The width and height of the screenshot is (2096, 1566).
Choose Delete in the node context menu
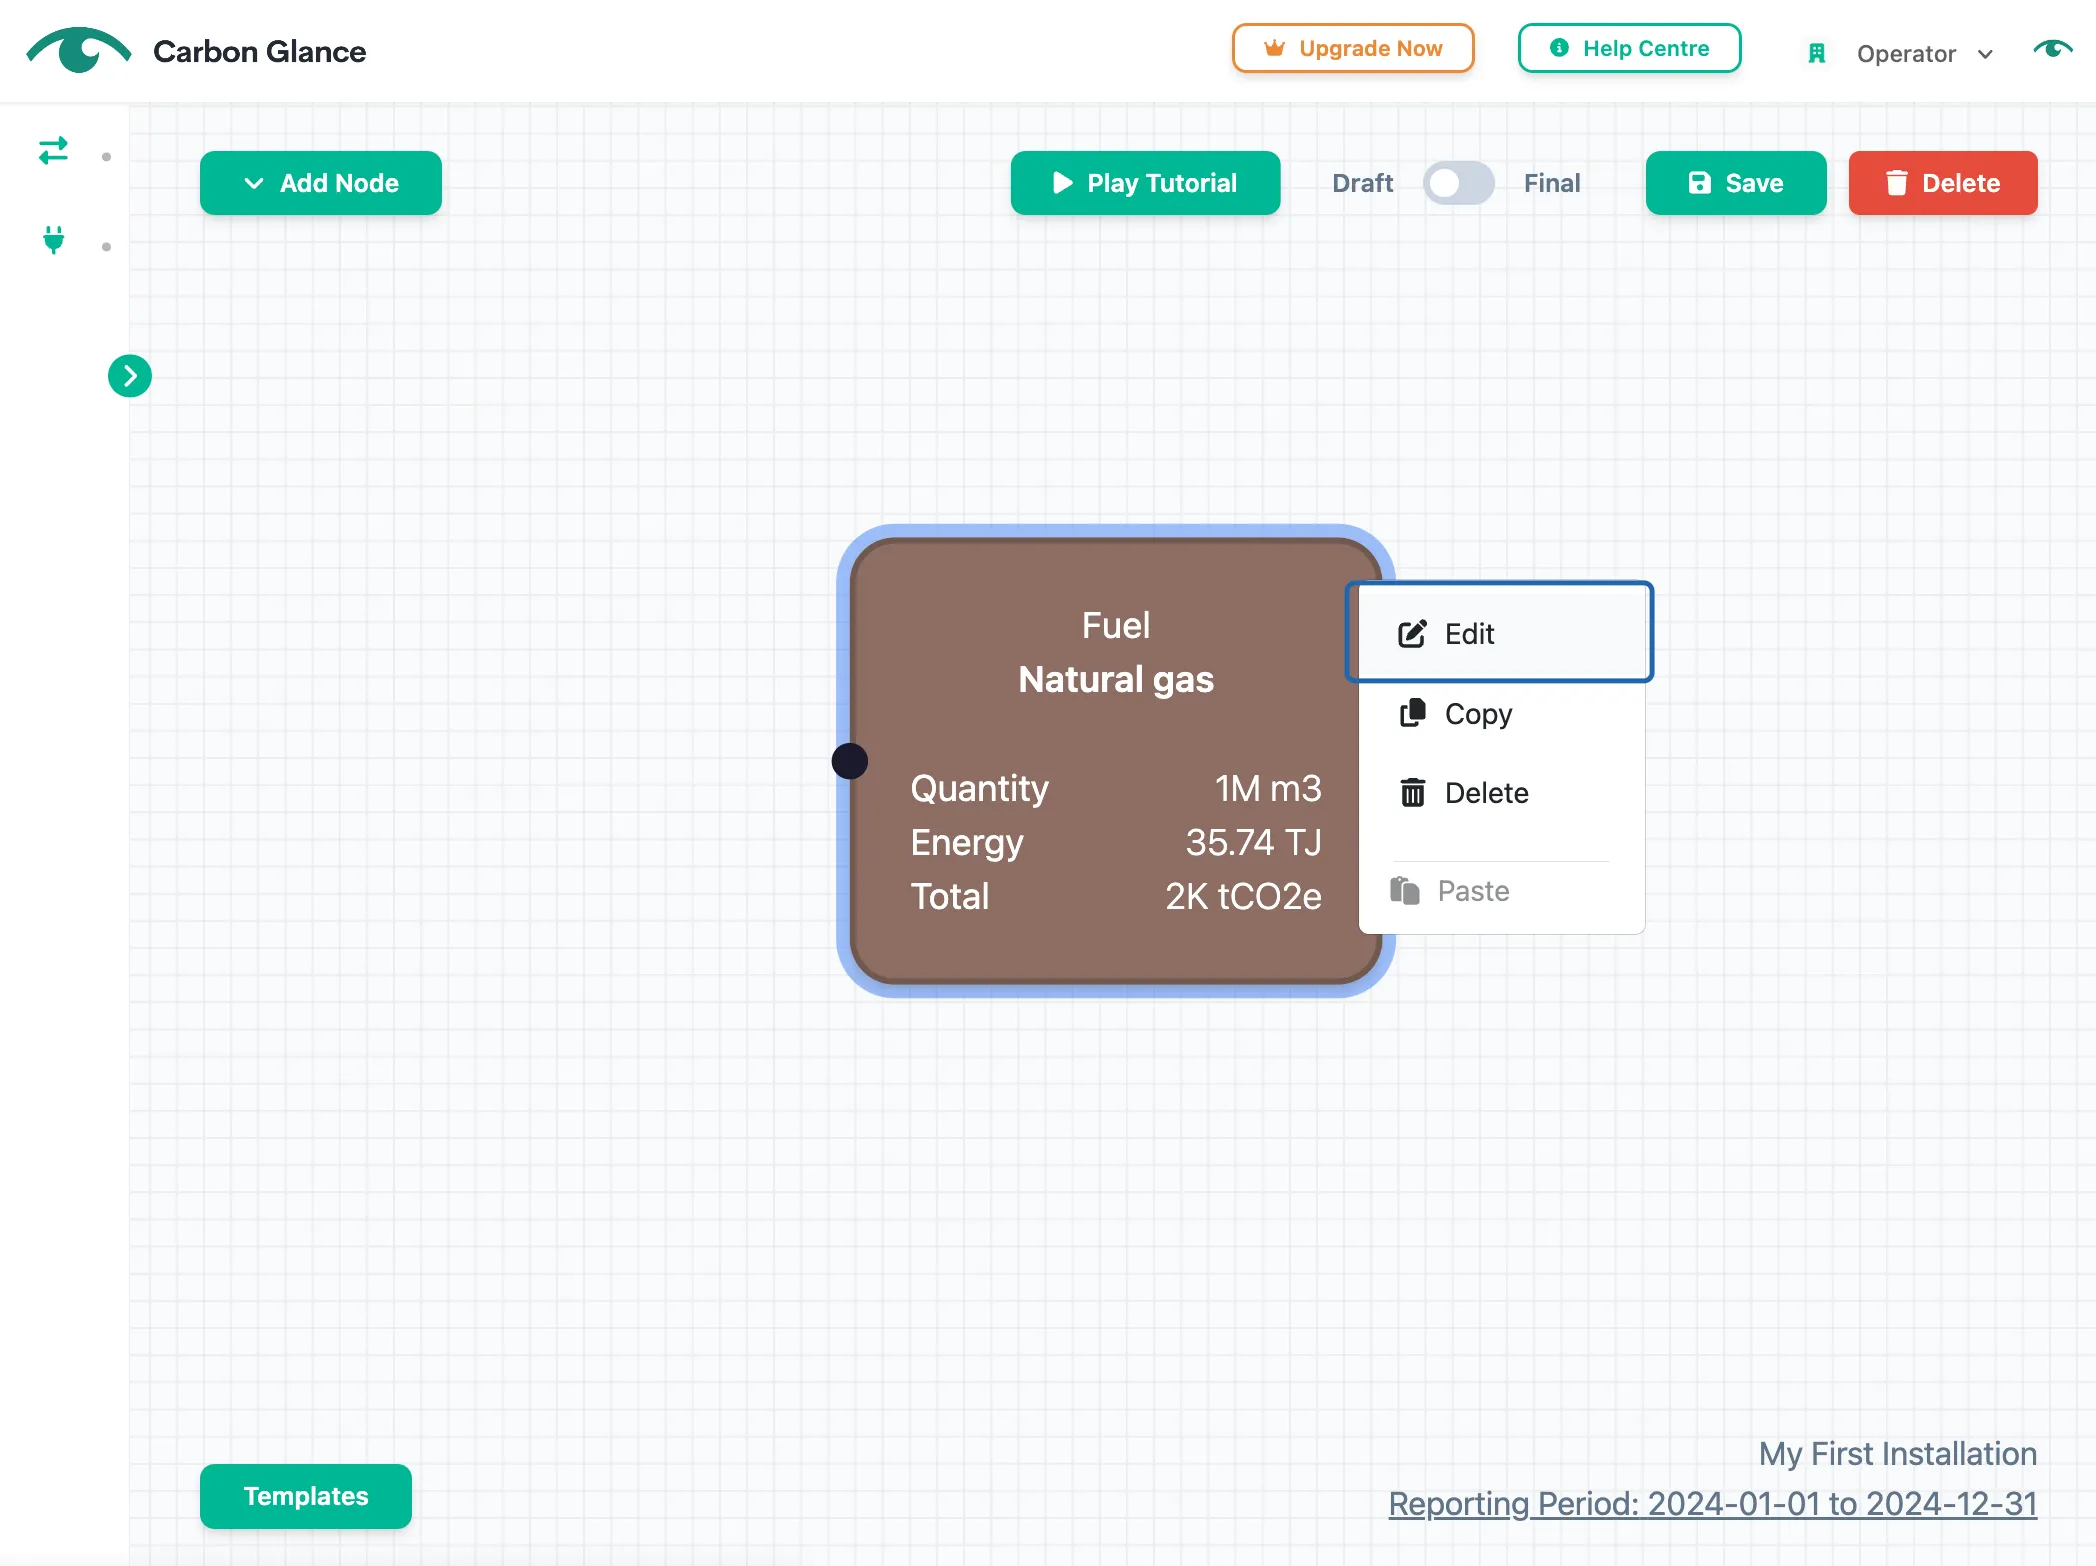[x=1500, y=793]
